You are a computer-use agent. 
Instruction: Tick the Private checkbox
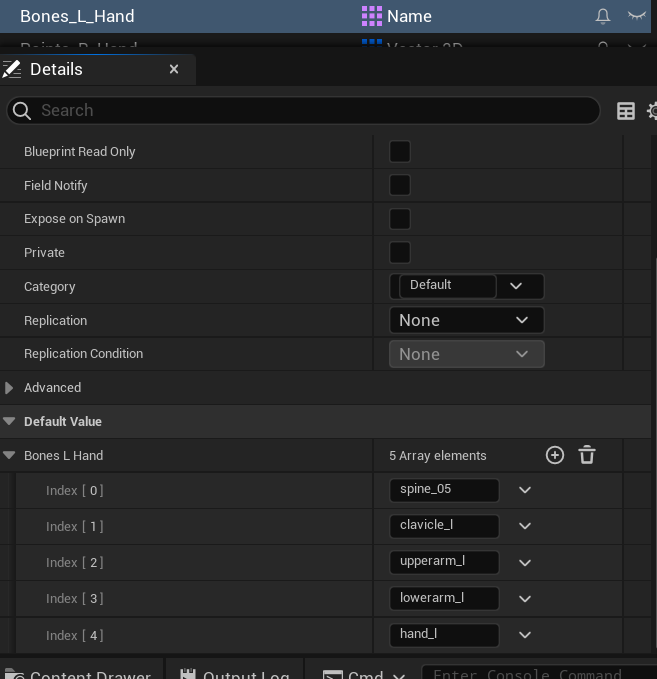400,253
